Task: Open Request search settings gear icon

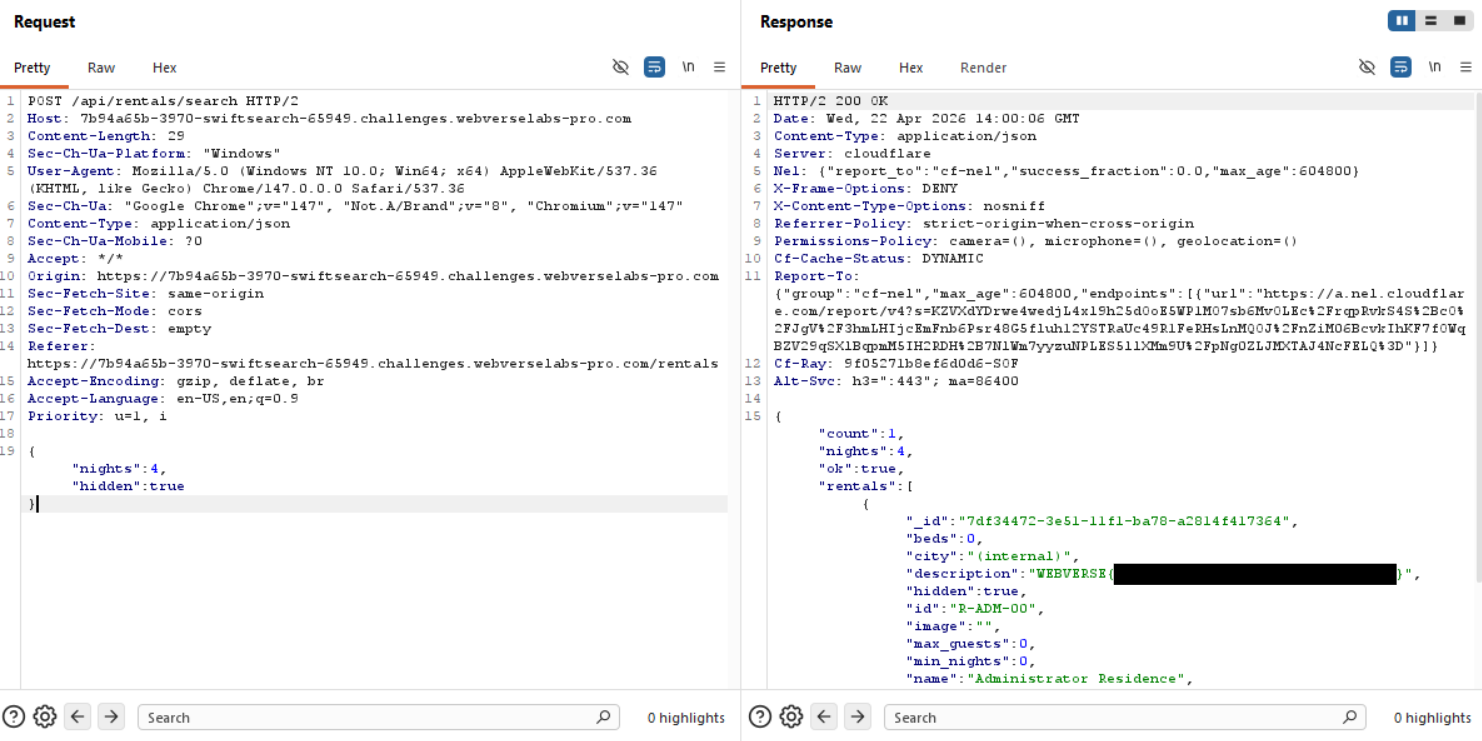Action: (x=44, y=717)
